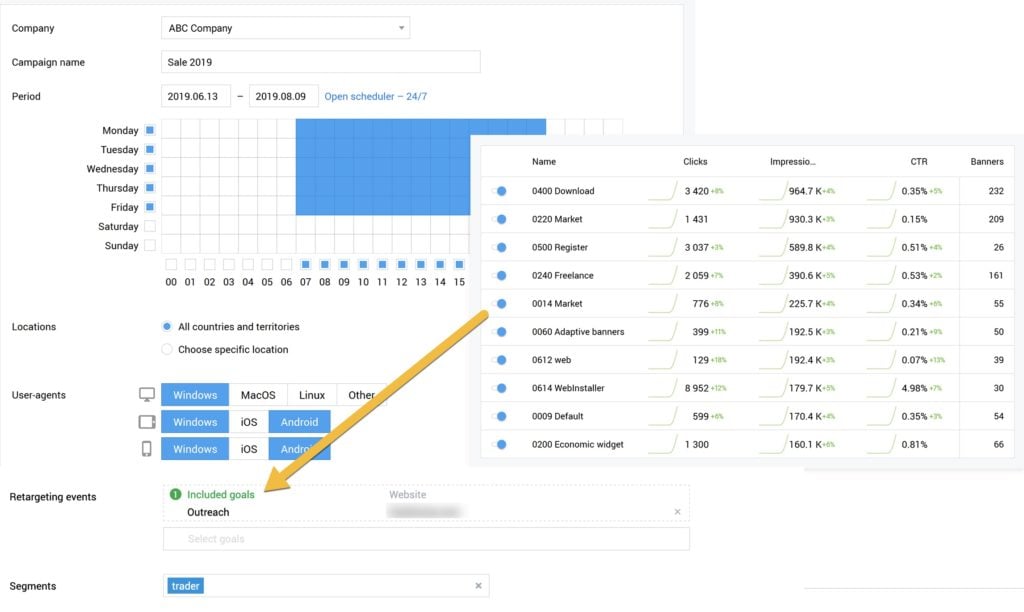Toggle tablet Android user-agent

coord(300,422)
